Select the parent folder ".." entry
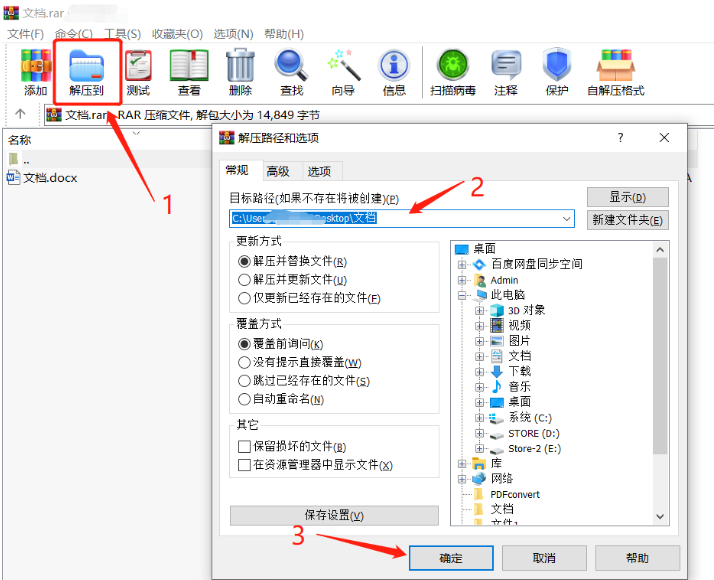 tap(19, 160)
